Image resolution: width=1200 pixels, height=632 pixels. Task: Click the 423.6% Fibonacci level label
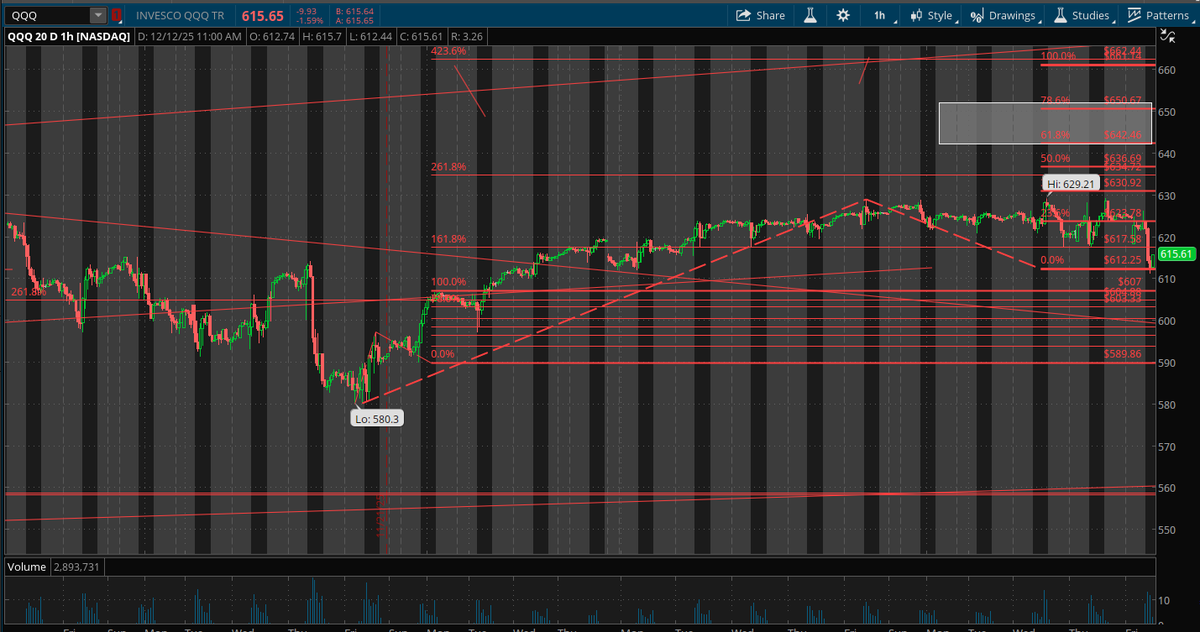(x=448, y=51)
